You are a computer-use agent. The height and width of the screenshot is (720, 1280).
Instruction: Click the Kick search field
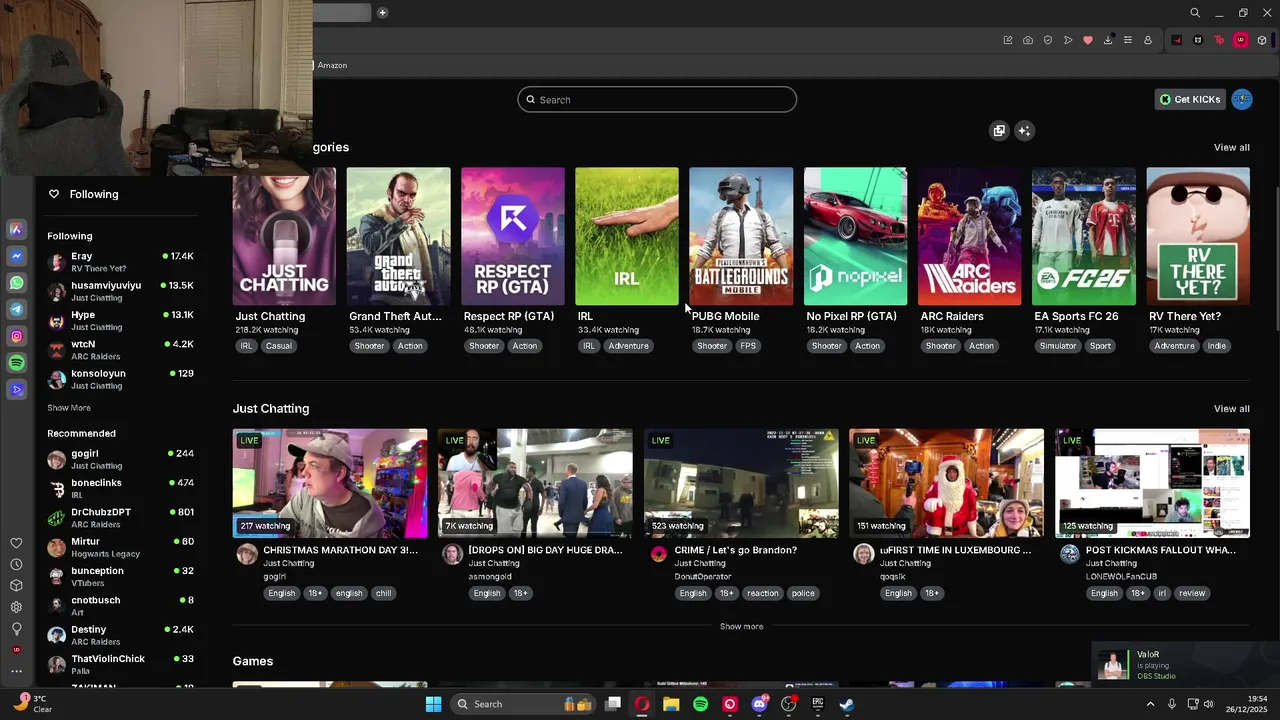(657, 99)
